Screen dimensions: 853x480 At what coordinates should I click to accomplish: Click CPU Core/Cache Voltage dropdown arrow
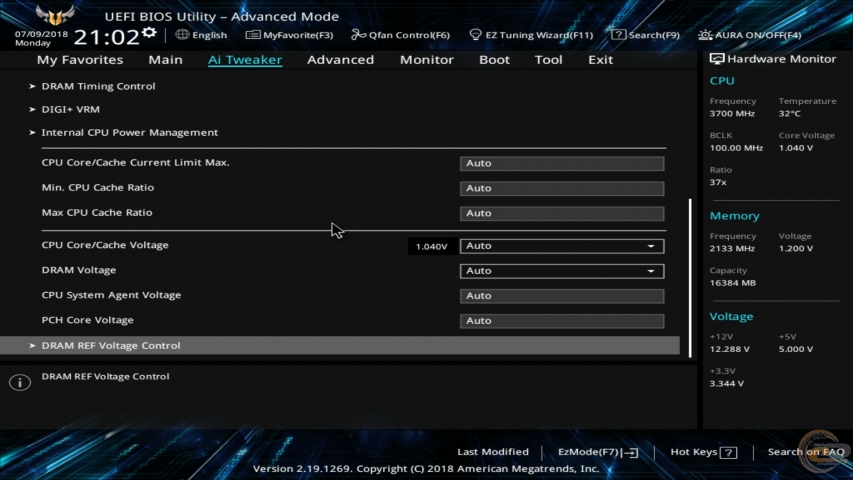(x=651, y=246)
